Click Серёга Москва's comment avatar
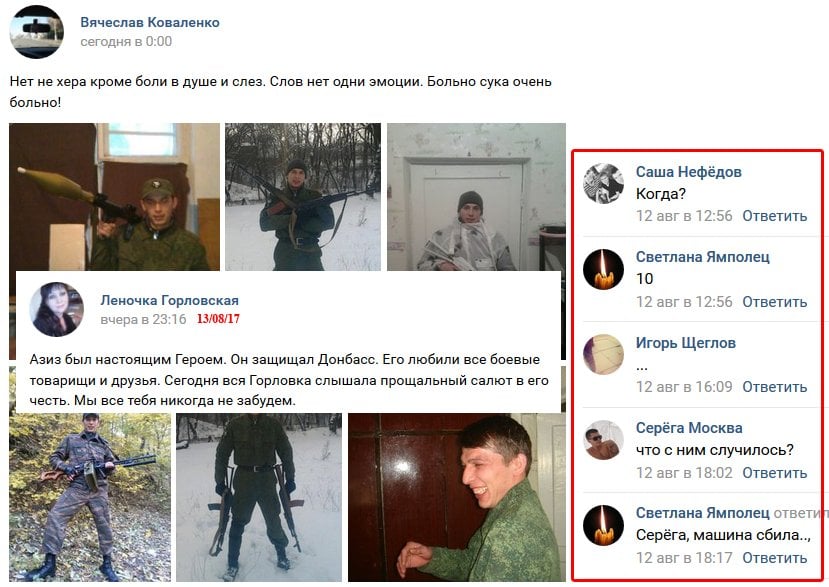829x587 pixels. tap(603, 440)
